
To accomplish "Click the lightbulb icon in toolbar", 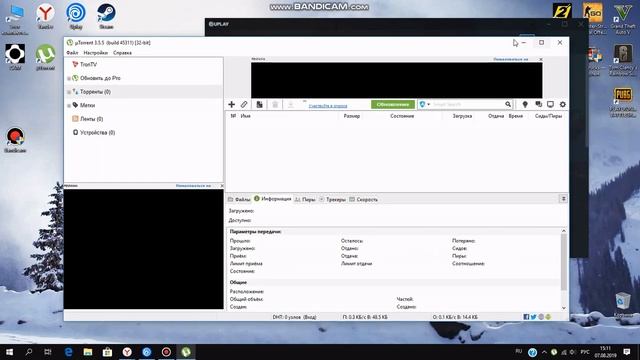I will click(x=525, y=104).
